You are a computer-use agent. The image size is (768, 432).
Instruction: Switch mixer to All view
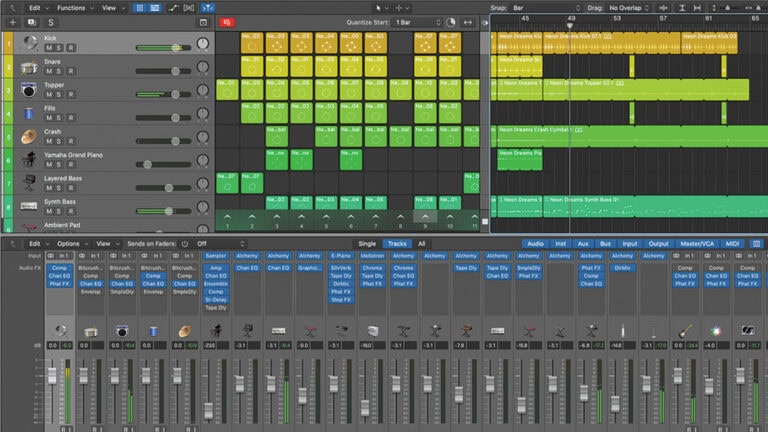421,243
